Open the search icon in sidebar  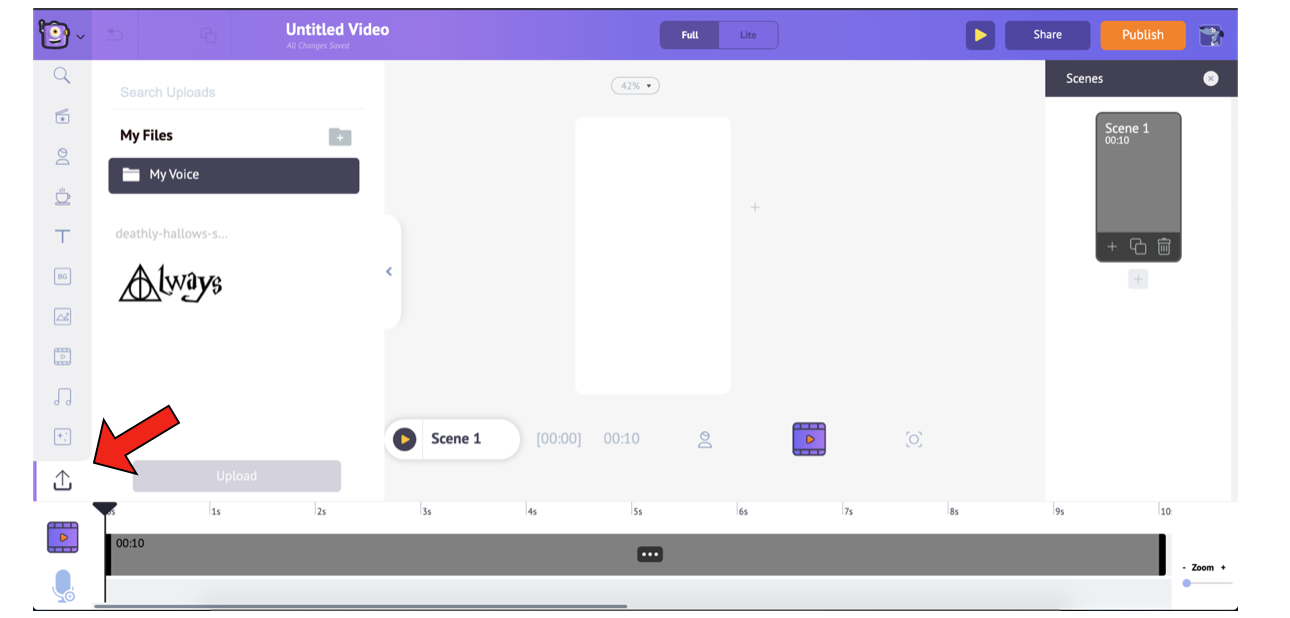click(x=62, y=76)
